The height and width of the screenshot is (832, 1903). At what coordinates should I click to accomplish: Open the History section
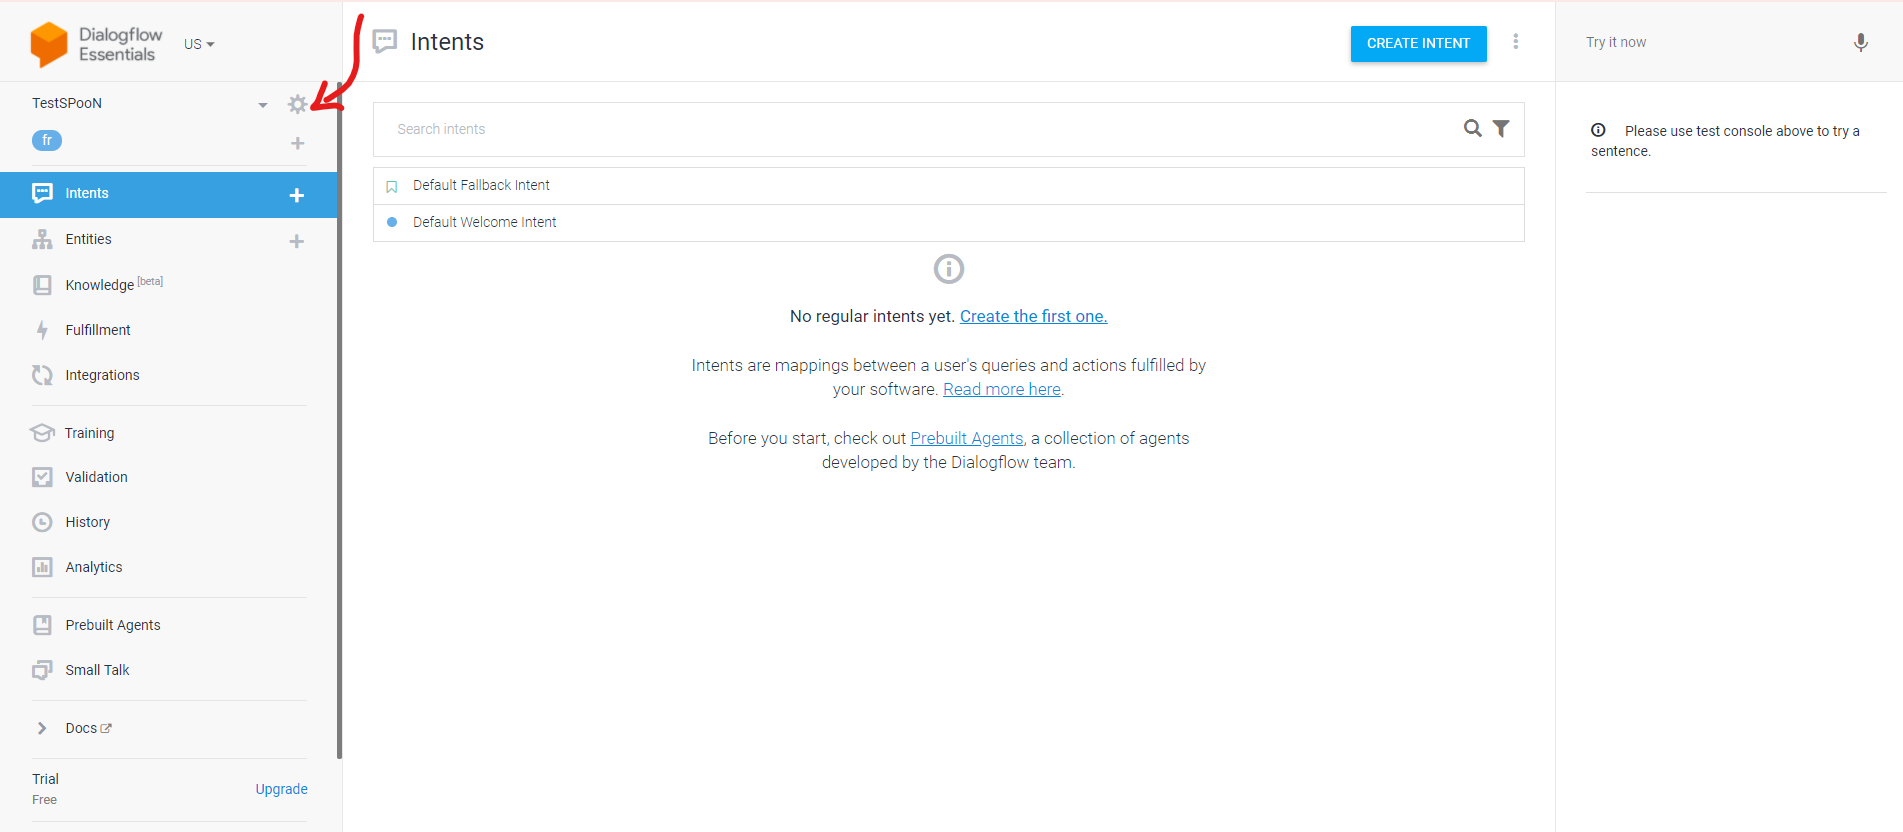[87, 522]
